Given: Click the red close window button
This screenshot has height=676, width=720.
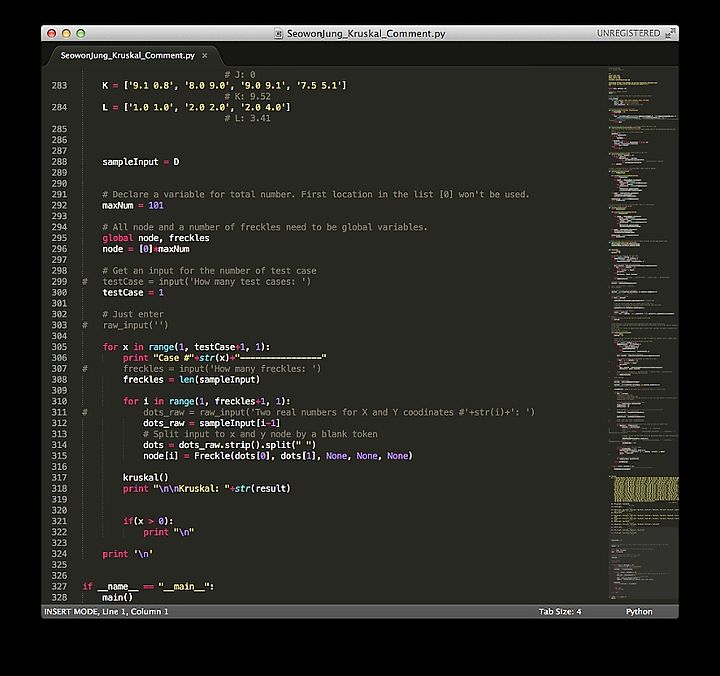Looking at the screenshot, I should click(52, 33).
